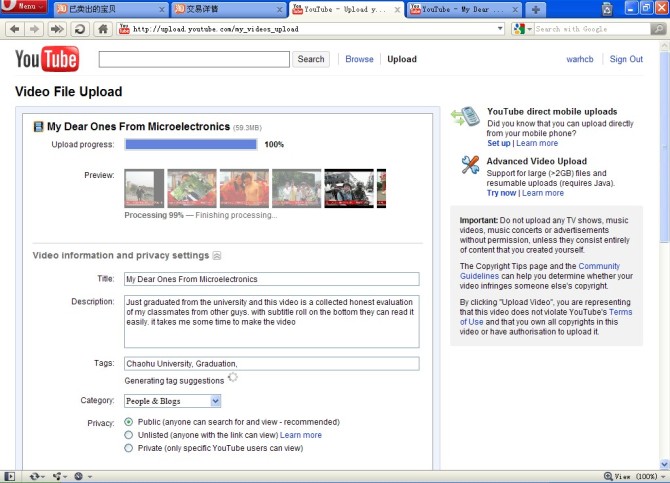Go back with the browser Back arrow
Image resolution: width=670 pixels, height=483 pixels.
click(x=15, y=29)
